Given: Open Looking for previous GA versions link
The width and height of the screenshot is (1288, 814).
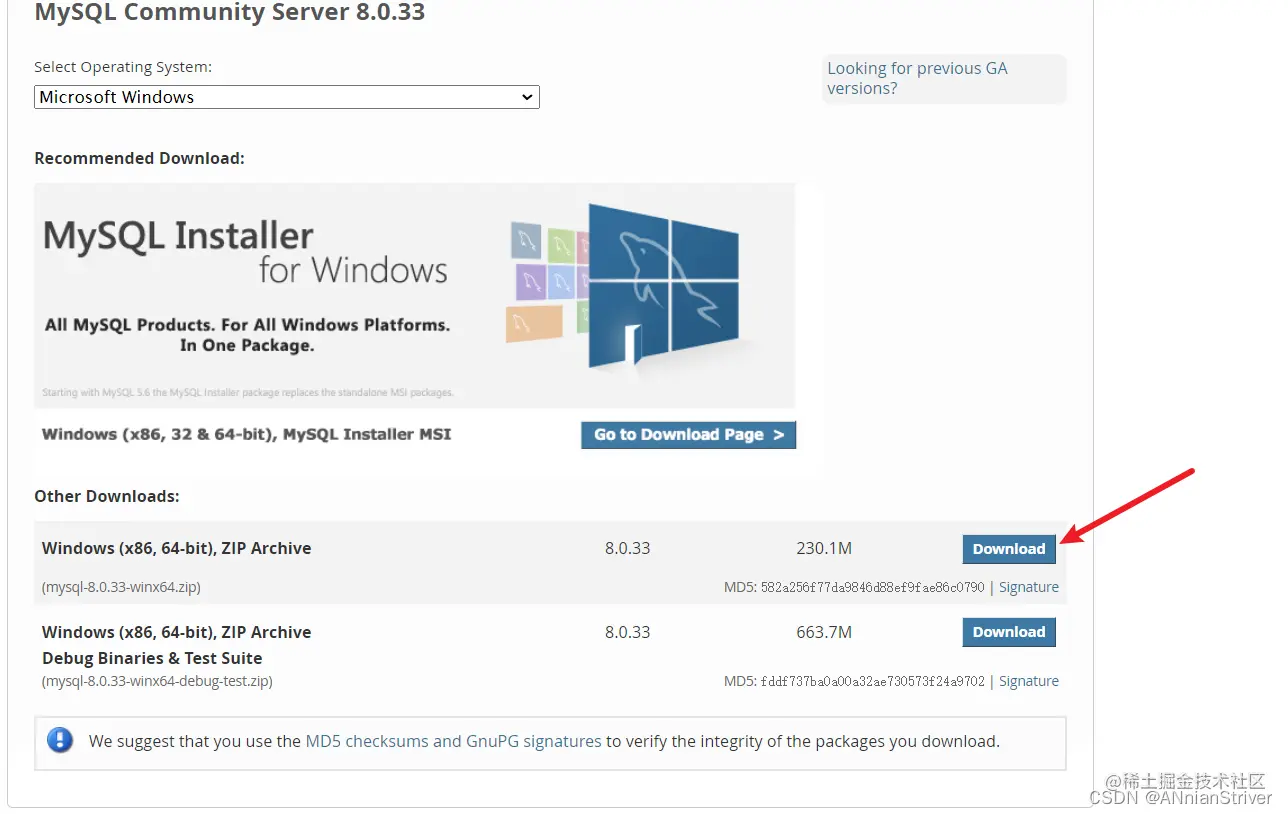Looking at the screenshot, I should 917,78.
